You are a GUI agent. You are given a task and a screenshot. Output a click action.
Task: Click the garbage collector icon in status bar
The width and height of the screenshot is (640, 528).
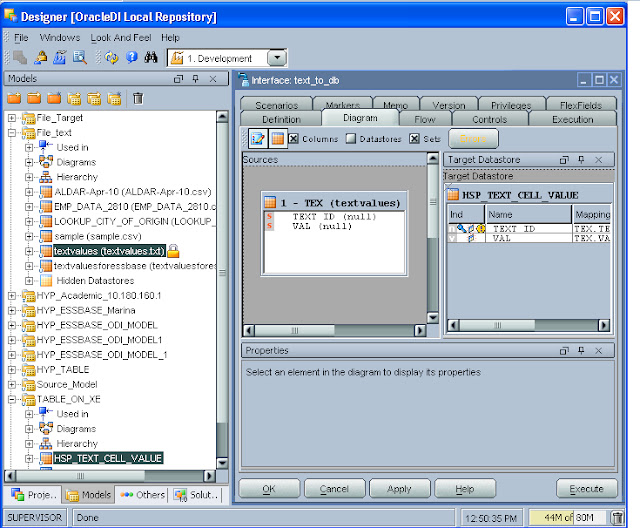[x=617, y=517]
